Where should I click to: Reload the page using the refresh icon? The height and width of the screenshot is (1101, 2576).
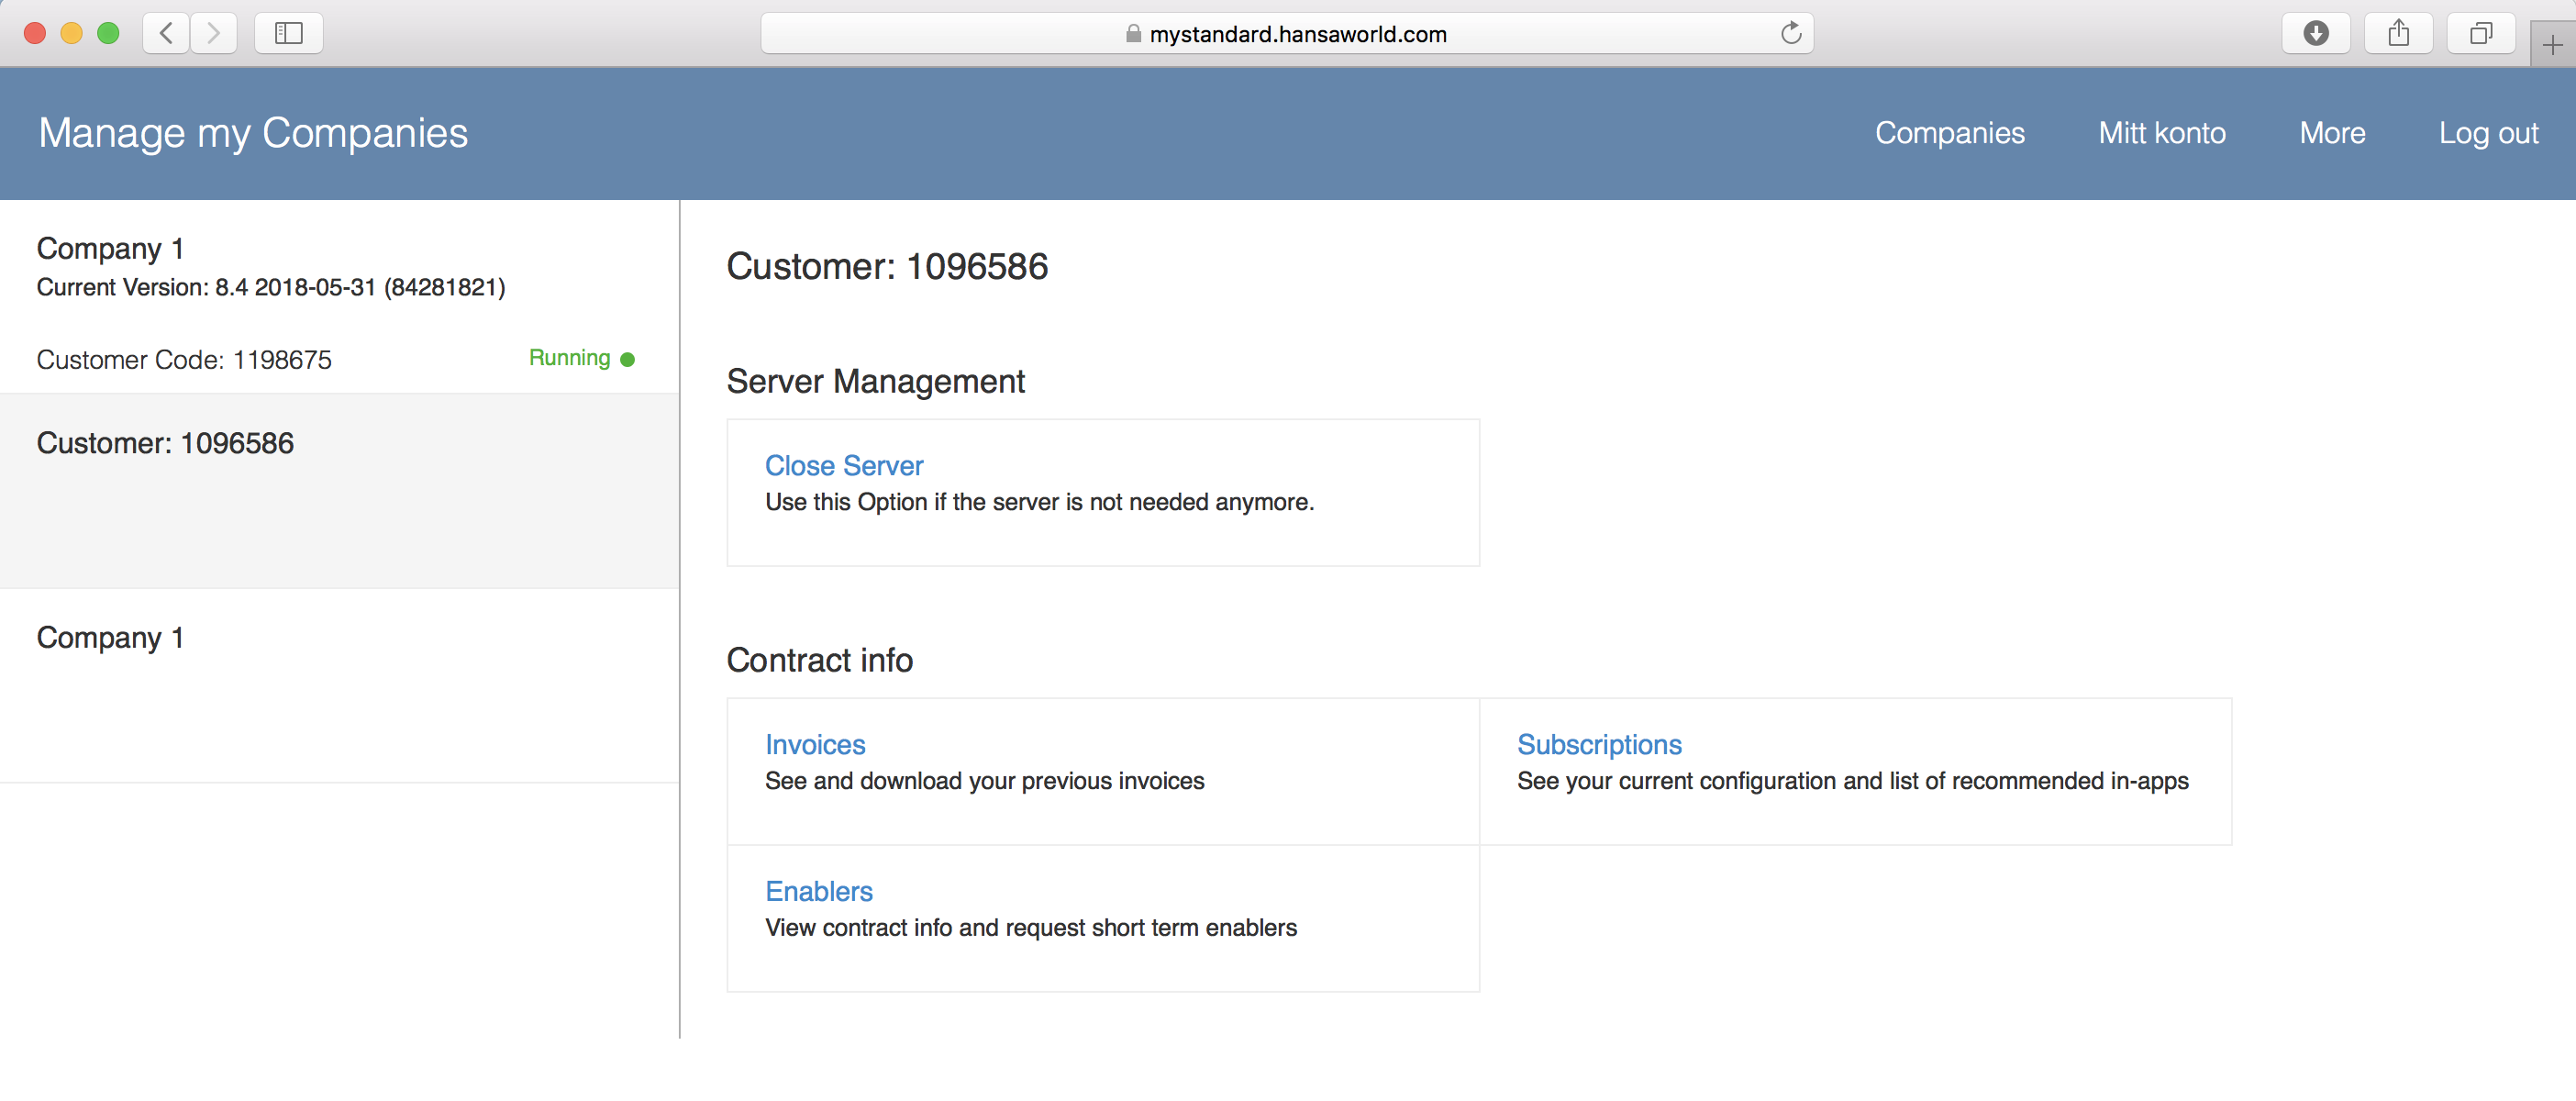click(1790, 34)
